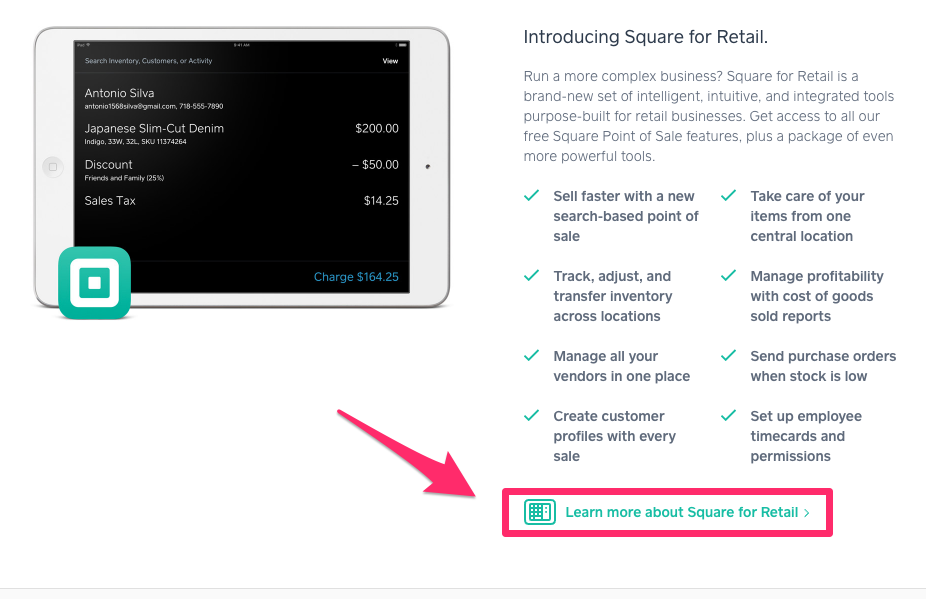This screenshot has height=599, width=926.
Task: Click the text Sell faster with a new search-based point of sale
Action: click(626, 216)
